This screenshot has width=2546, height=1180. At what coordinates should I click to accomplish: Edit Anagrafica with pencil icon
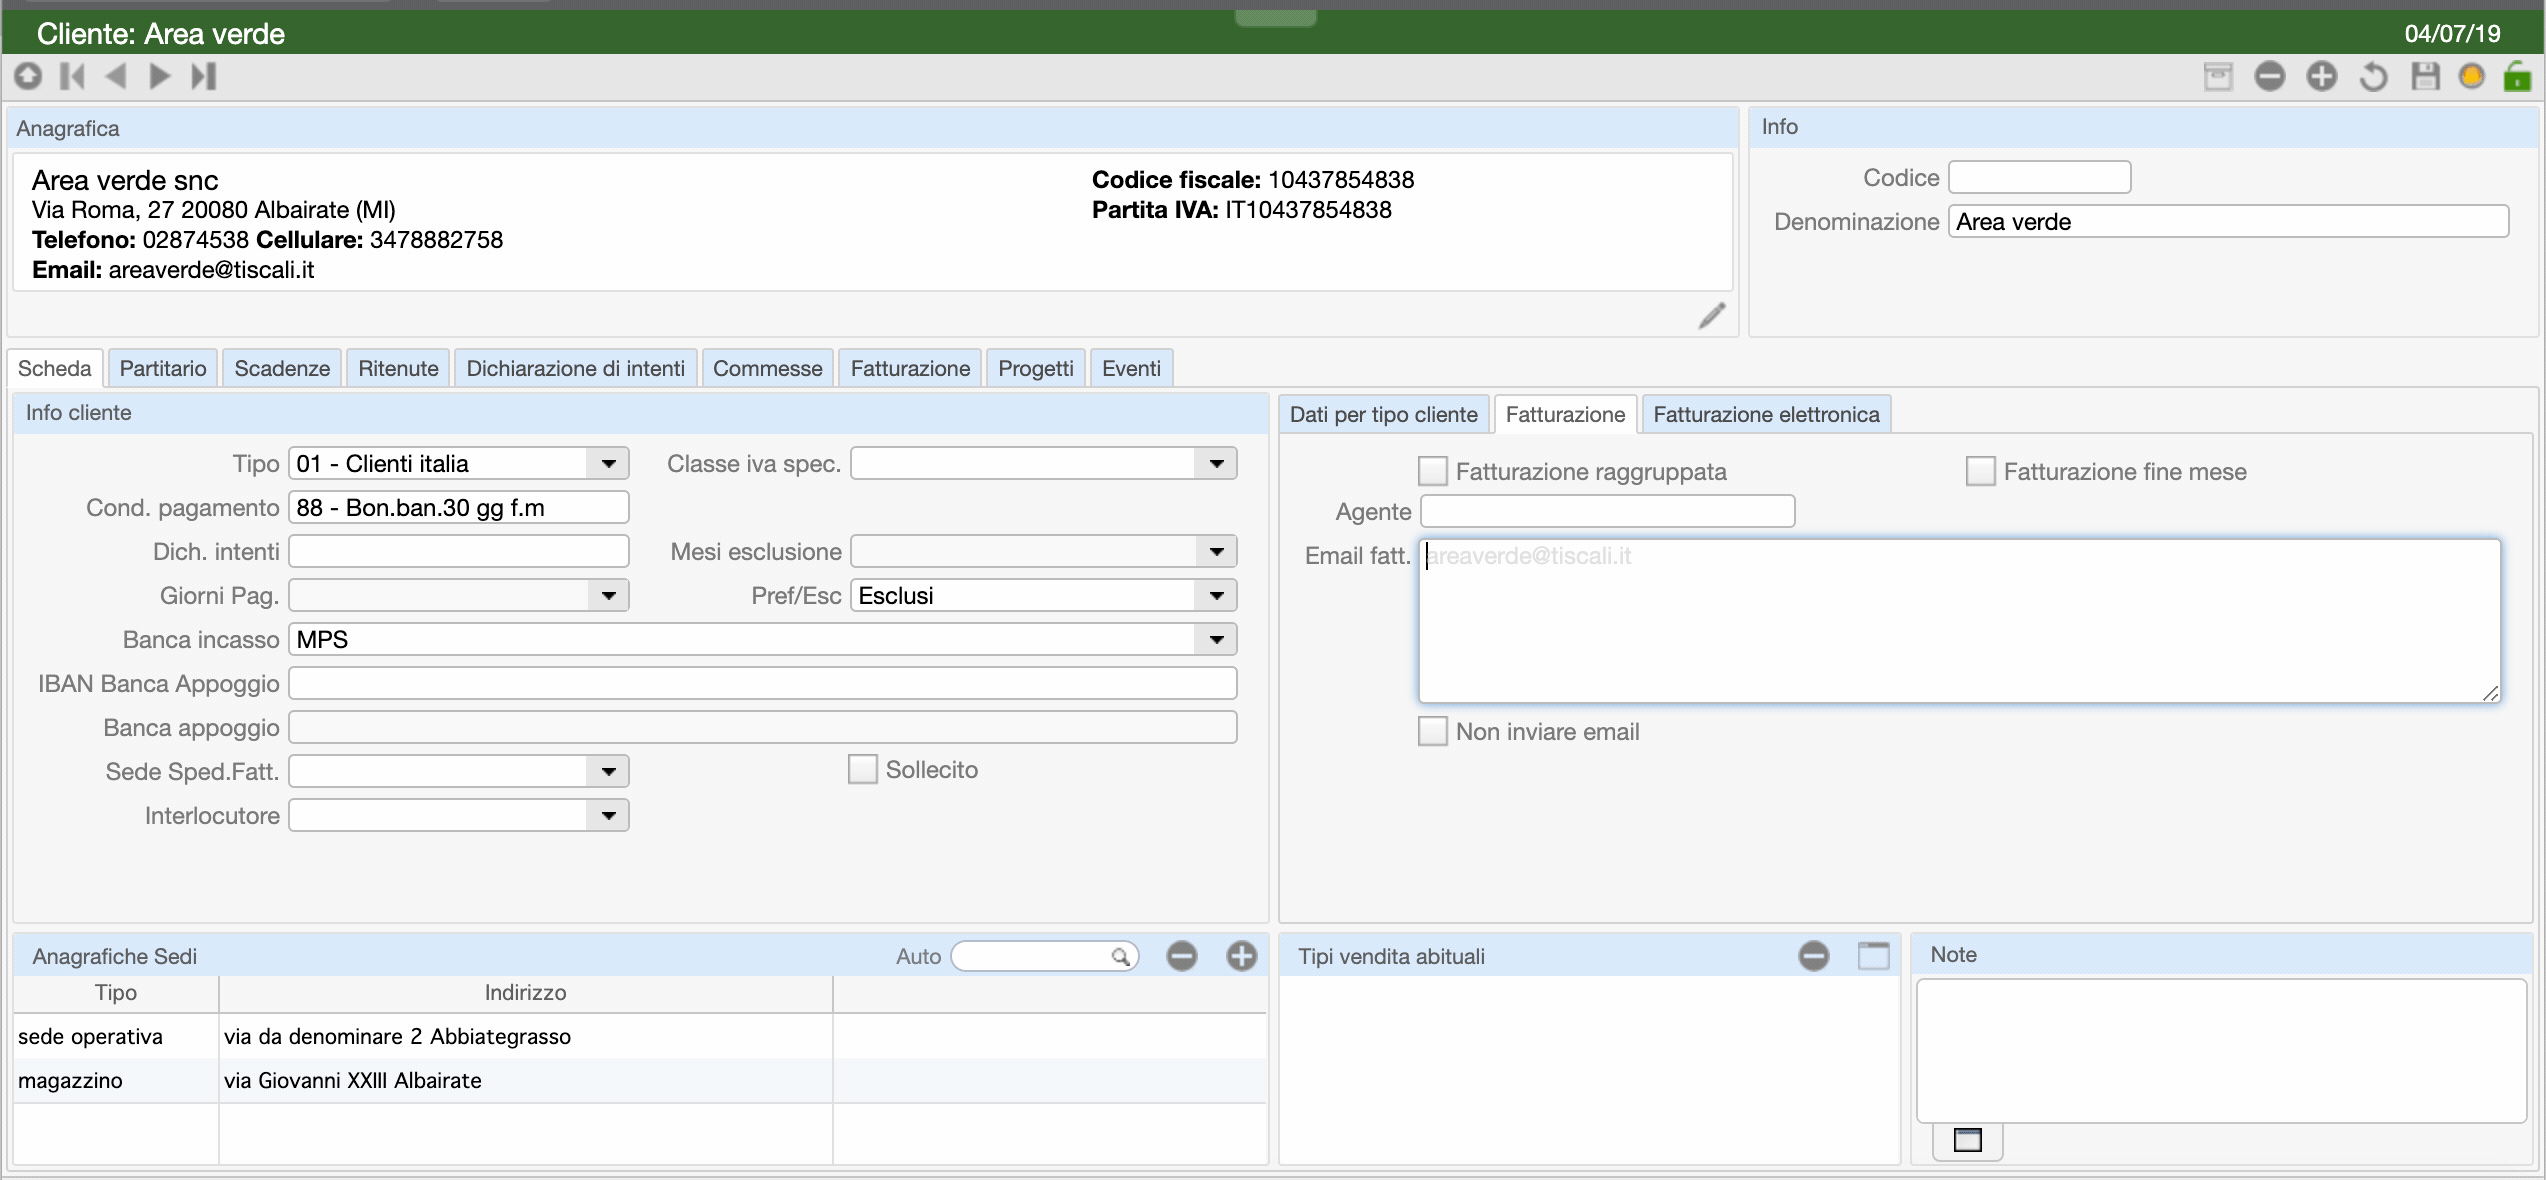pyautogui.click(x=1712, y=316)
